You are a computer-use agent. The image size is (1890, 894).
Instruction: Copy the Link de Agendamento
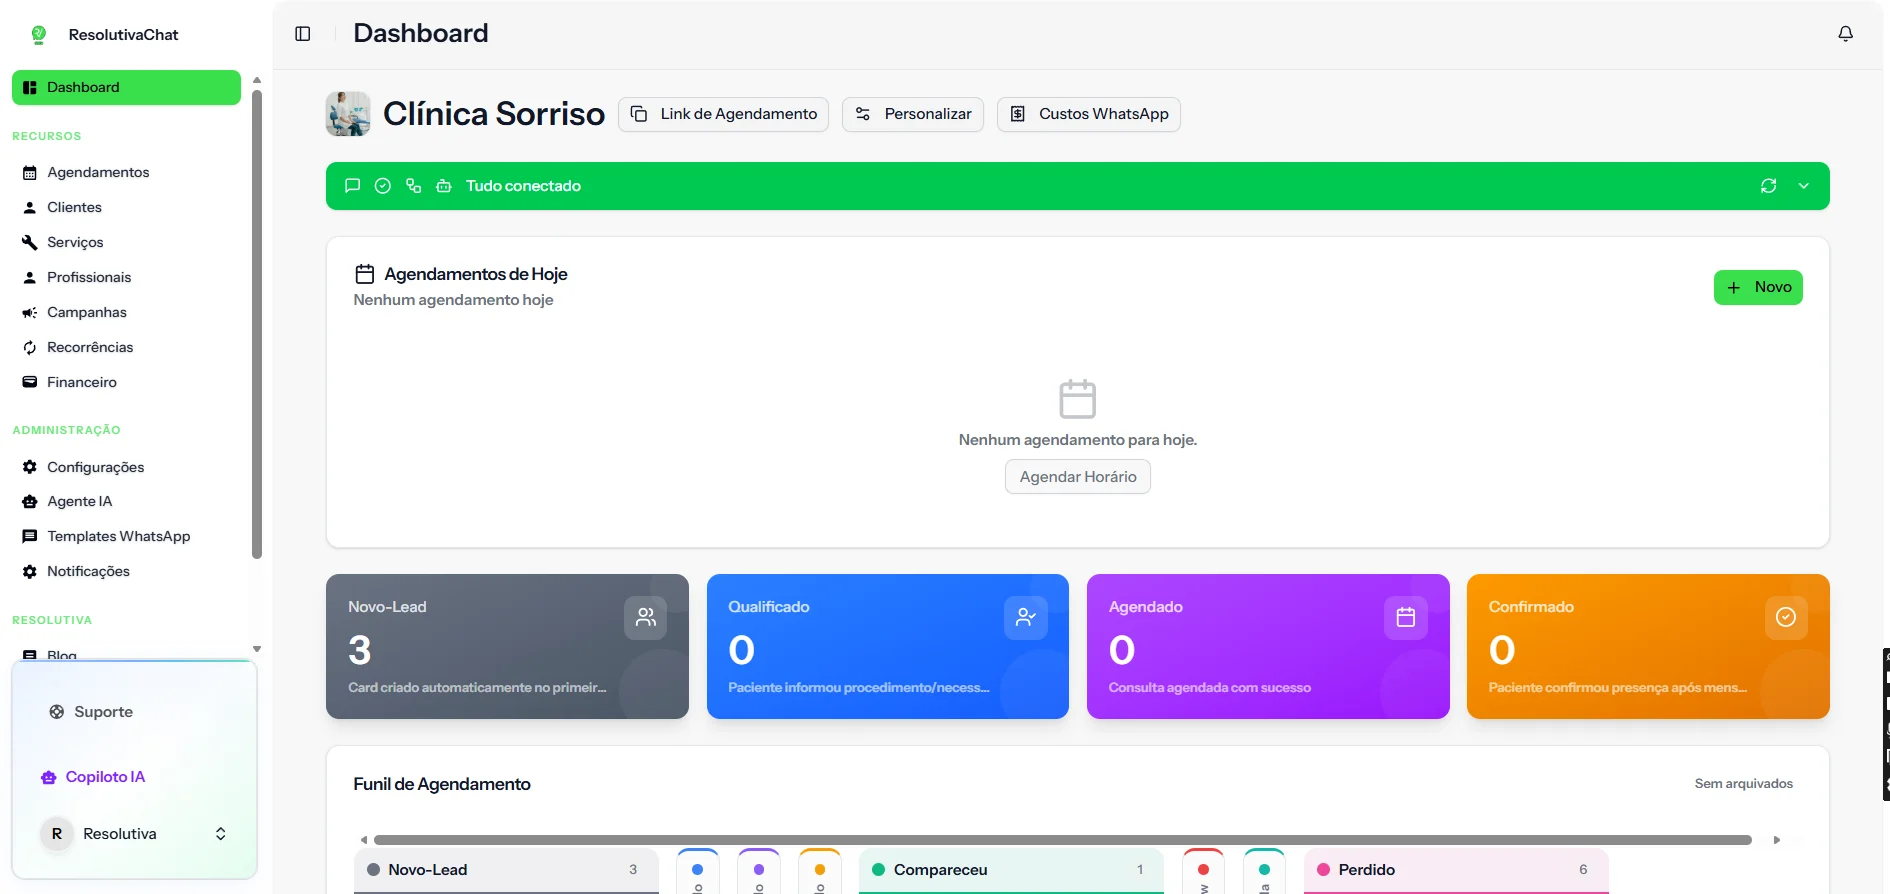coord(723,114)
